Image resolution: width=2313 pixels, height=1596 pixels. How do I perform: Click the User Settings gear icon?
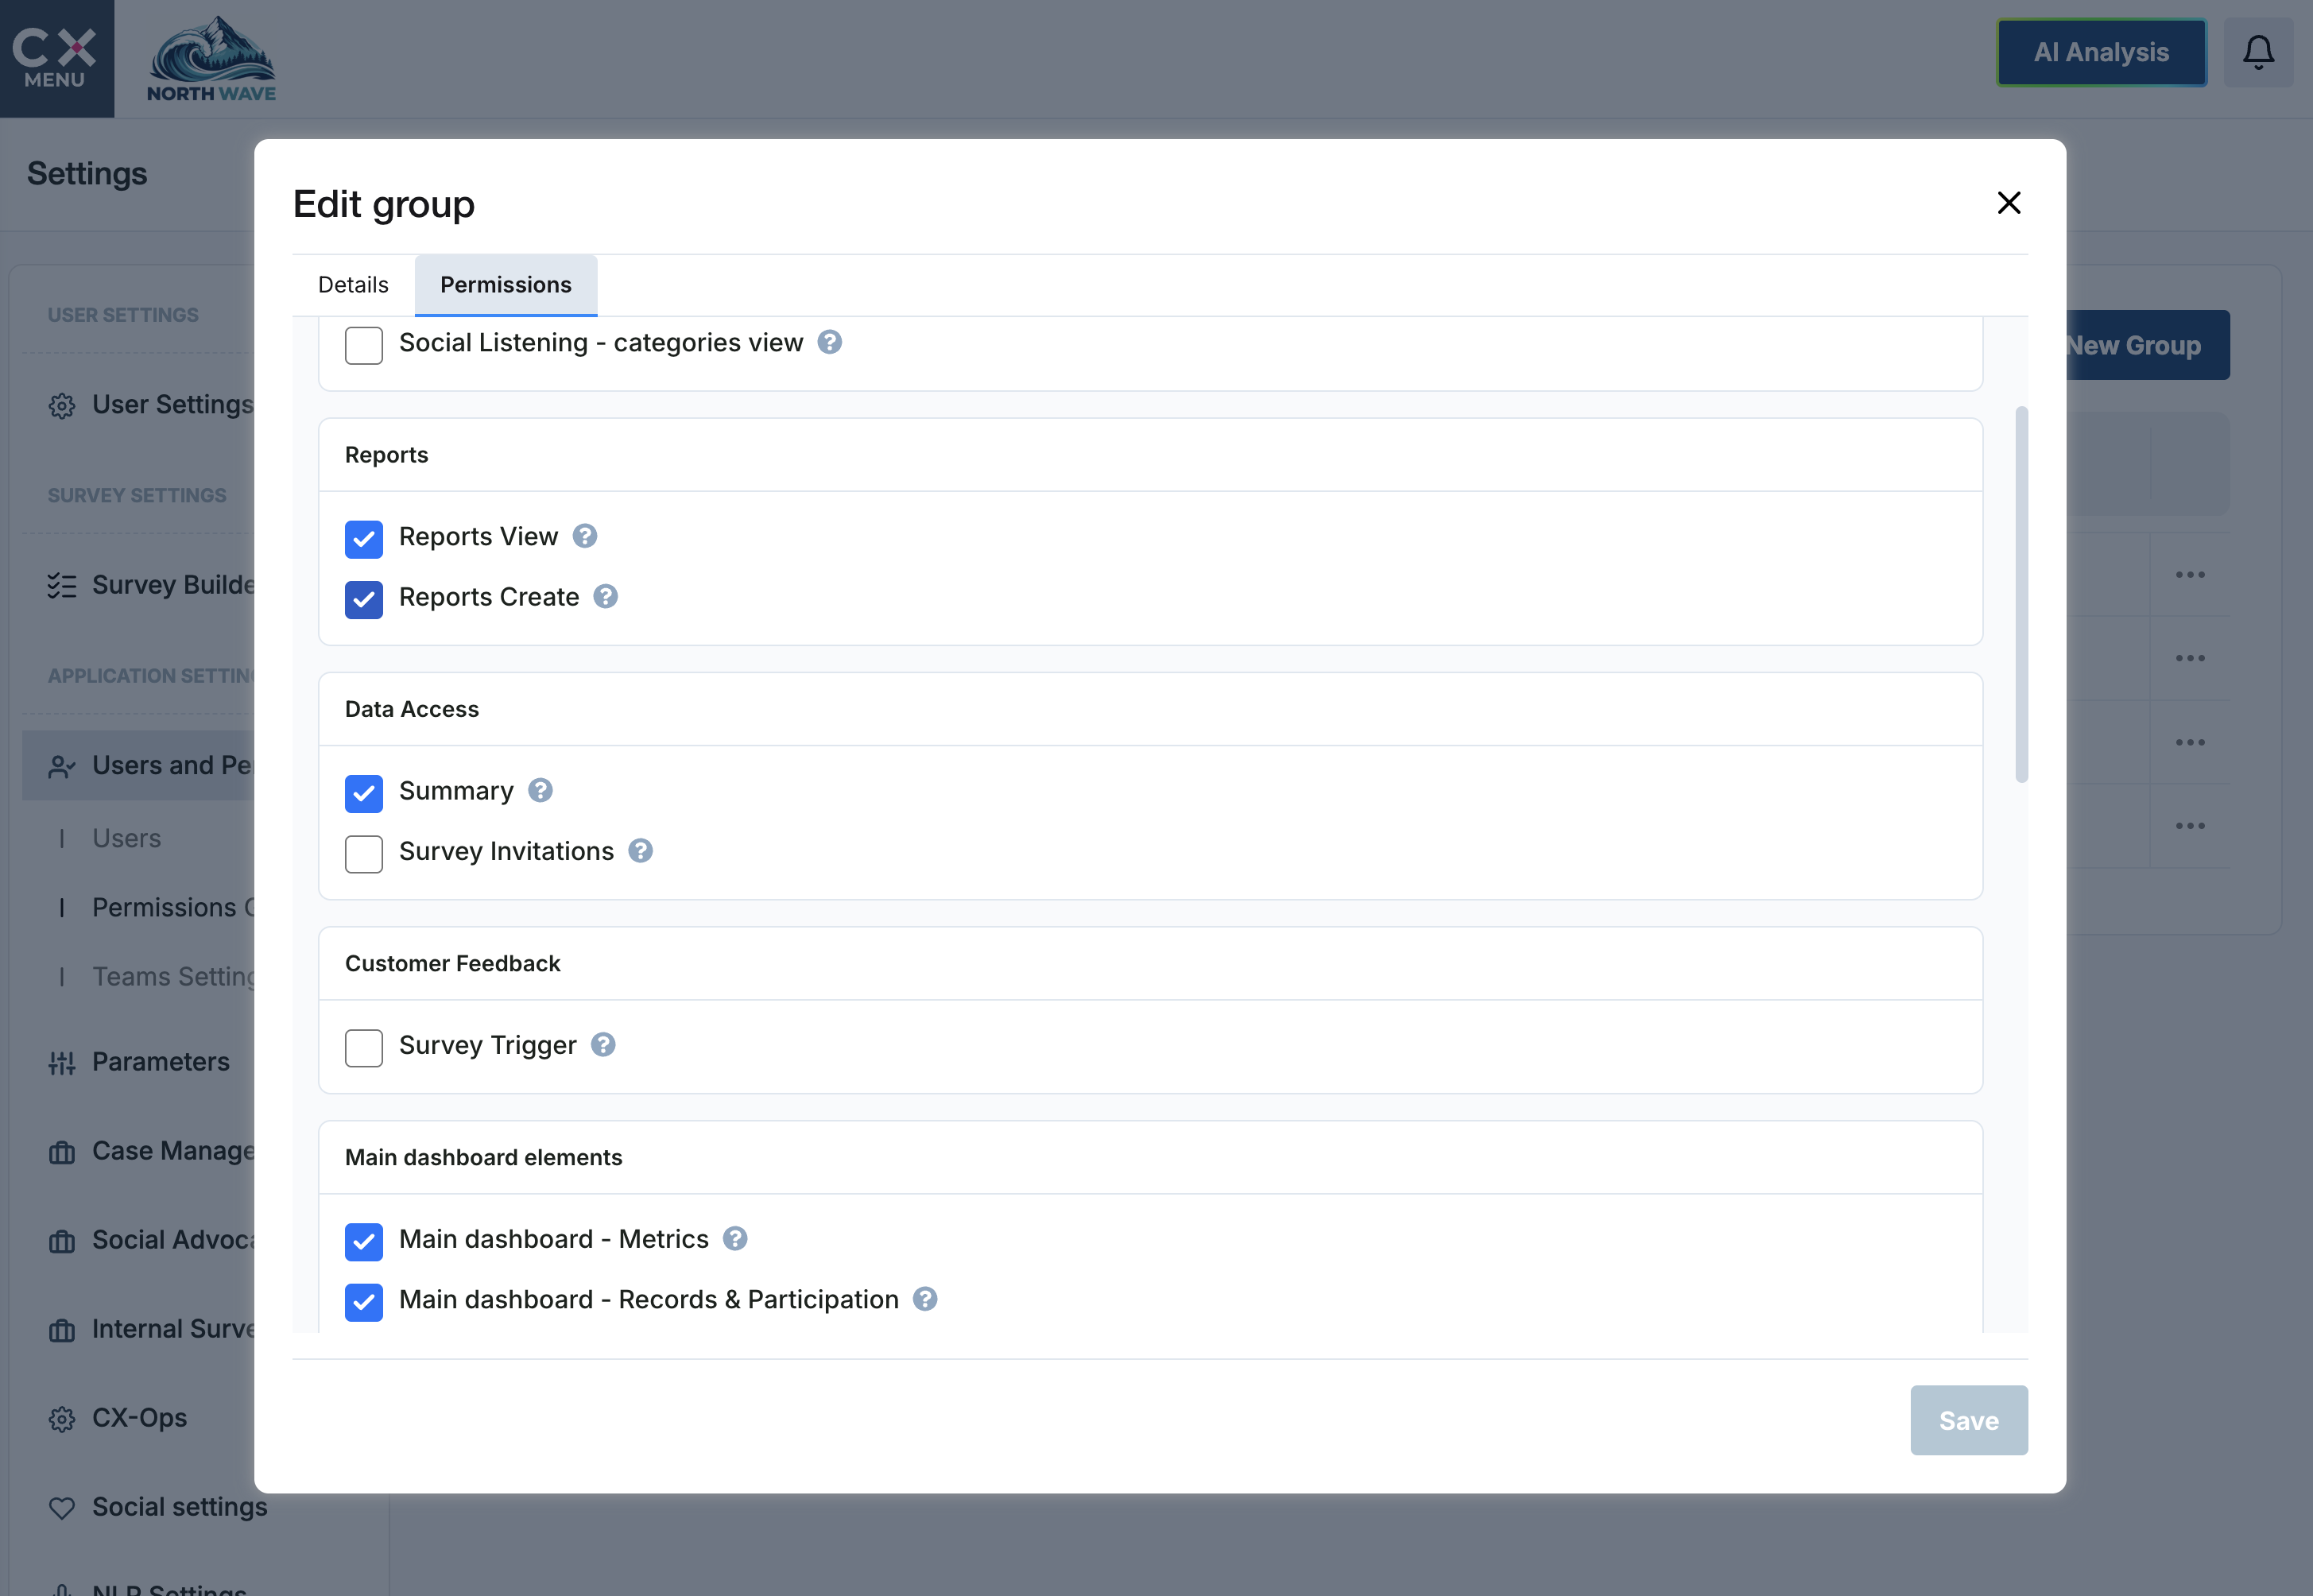tap(62, 406)
